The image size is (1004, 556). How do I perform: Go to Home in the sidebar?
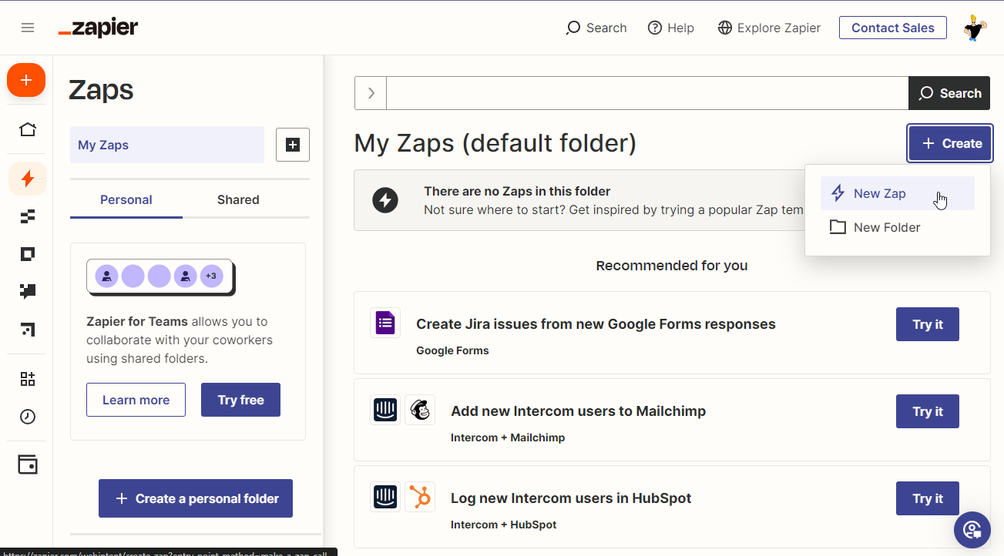click(28, 129)
